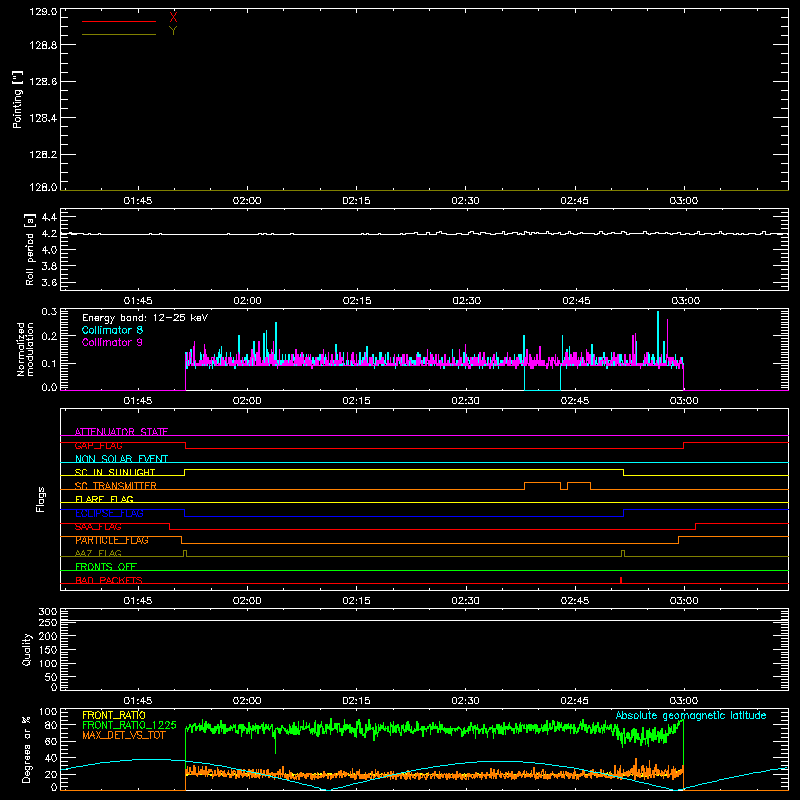Click the 4.4 tick on Roll period axis
The height and width of the screenshot is (800, 800).
coord(49,217)
